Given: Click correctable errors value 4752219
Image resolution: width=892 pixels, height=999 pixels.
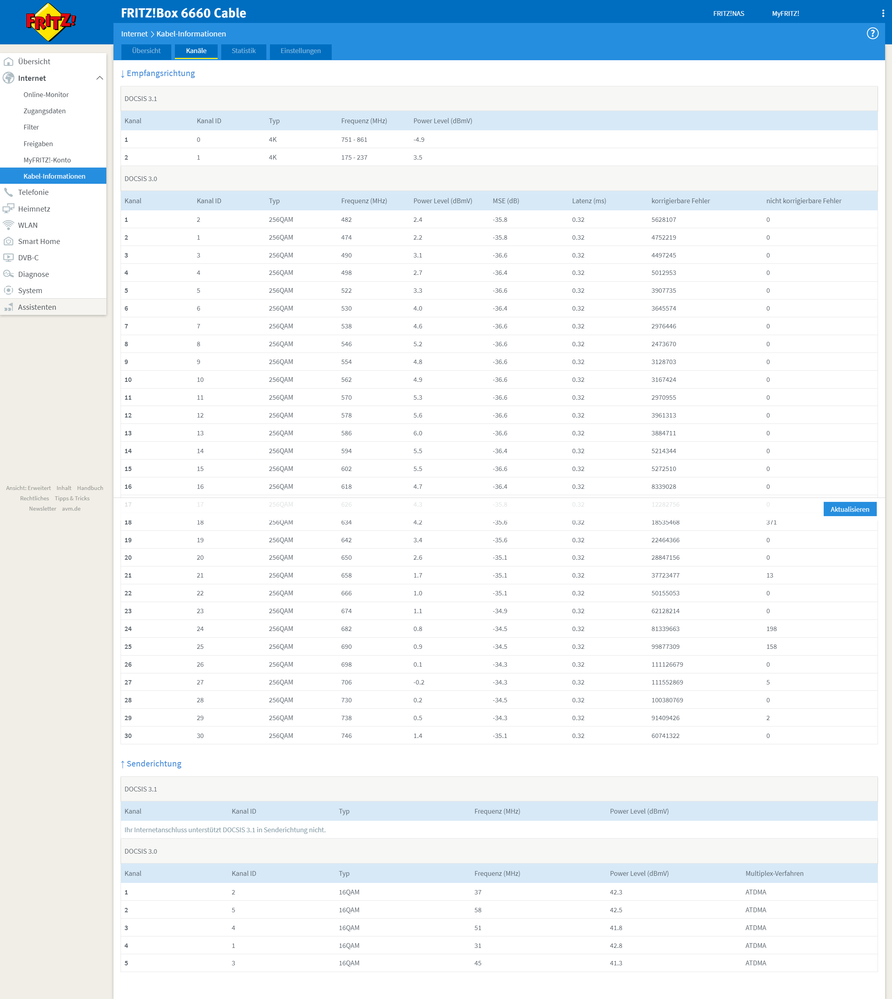Looking at the screenshot, I should (664, 238).
